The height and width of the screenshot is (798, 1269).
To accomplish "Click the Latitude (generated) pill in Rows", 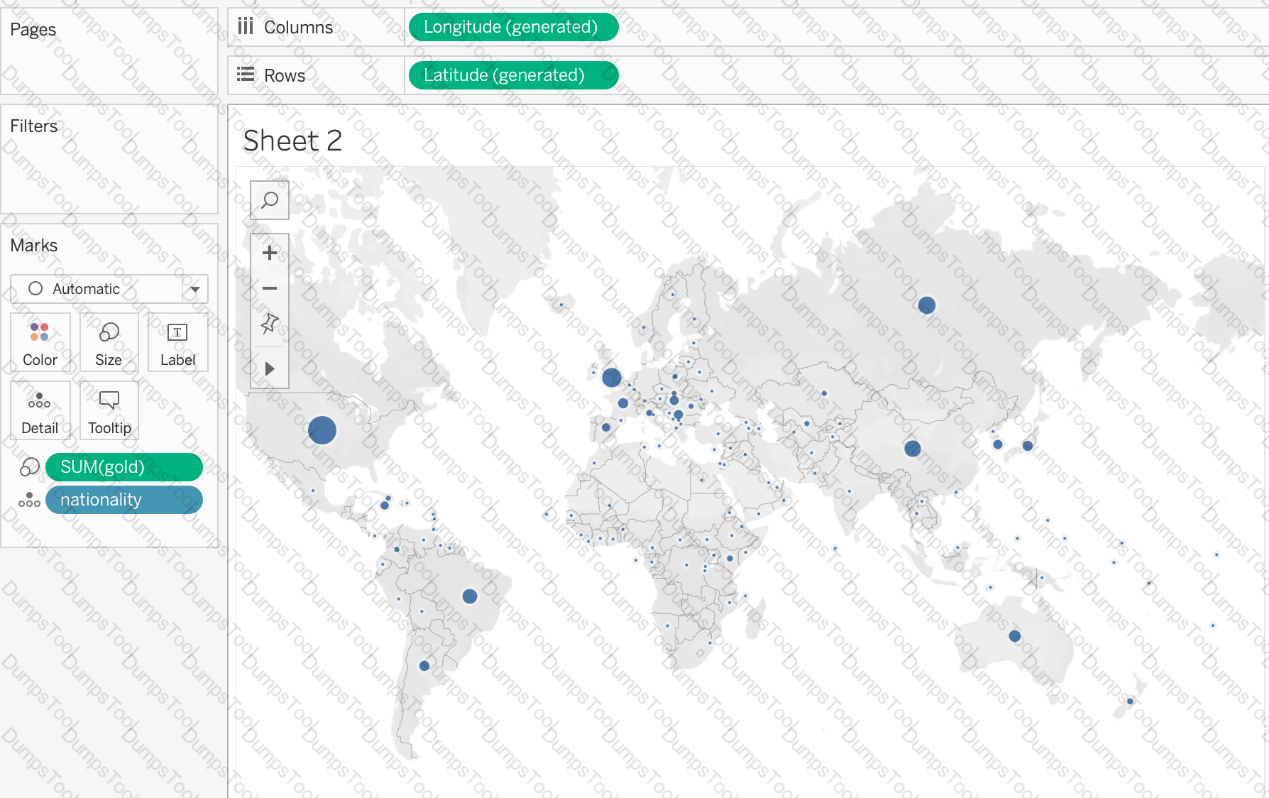I will [513, 75].
